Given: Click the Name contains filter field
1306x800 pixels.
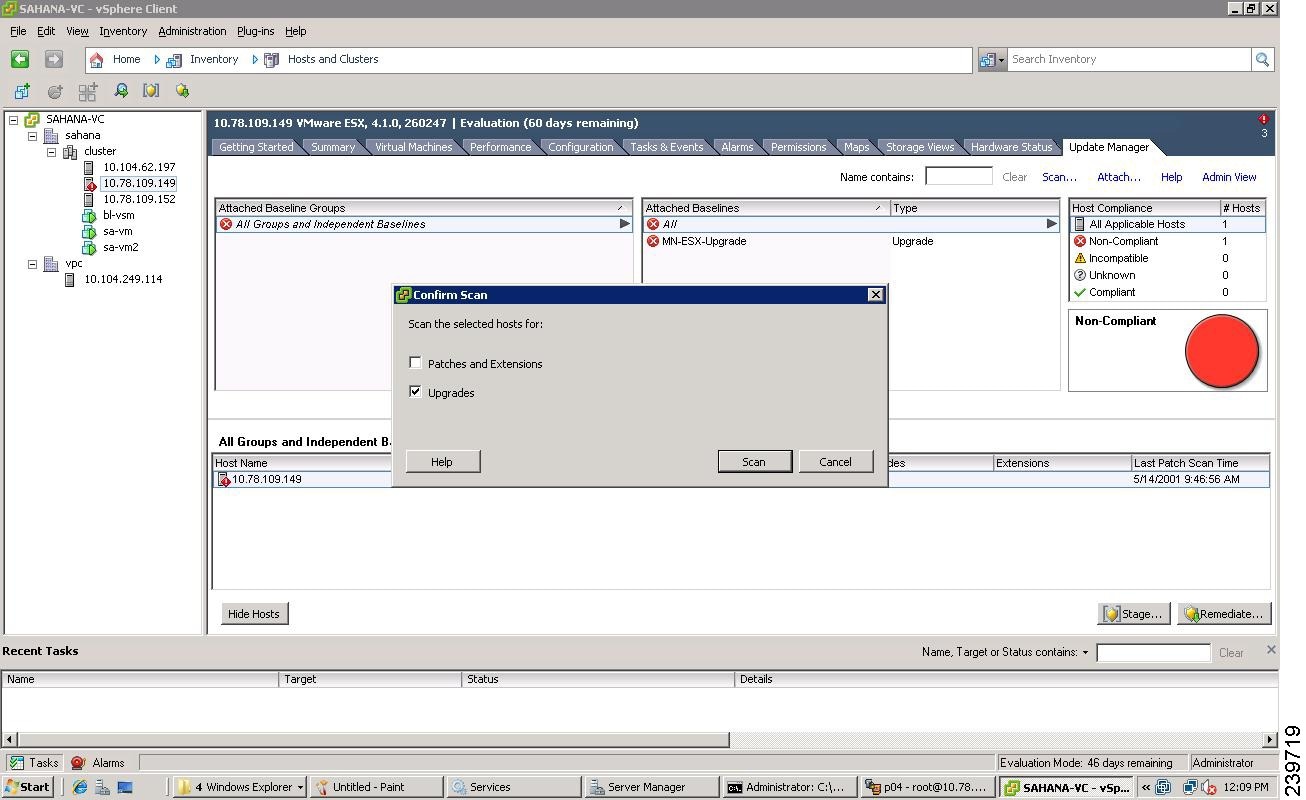Looking at the screenshot, I should pos(958,176).
